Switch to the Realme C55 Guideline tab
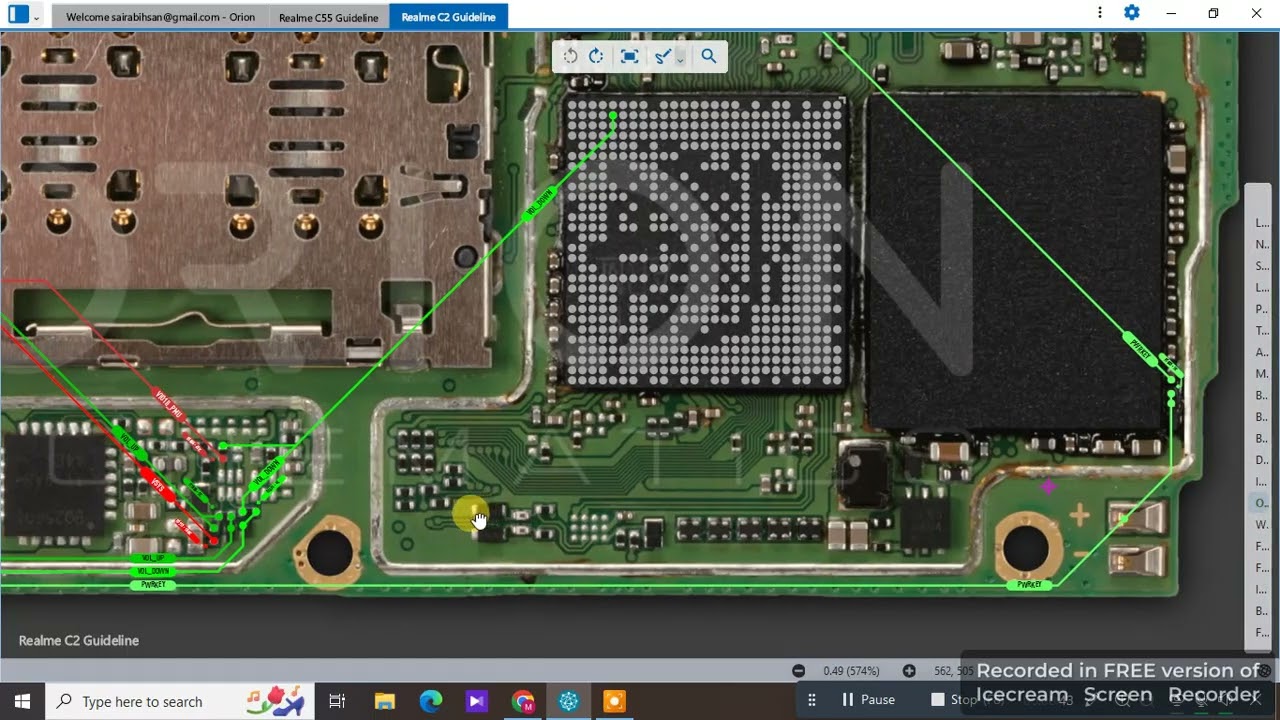Screen dimensions: 1280x720 (x=328, y=17)
